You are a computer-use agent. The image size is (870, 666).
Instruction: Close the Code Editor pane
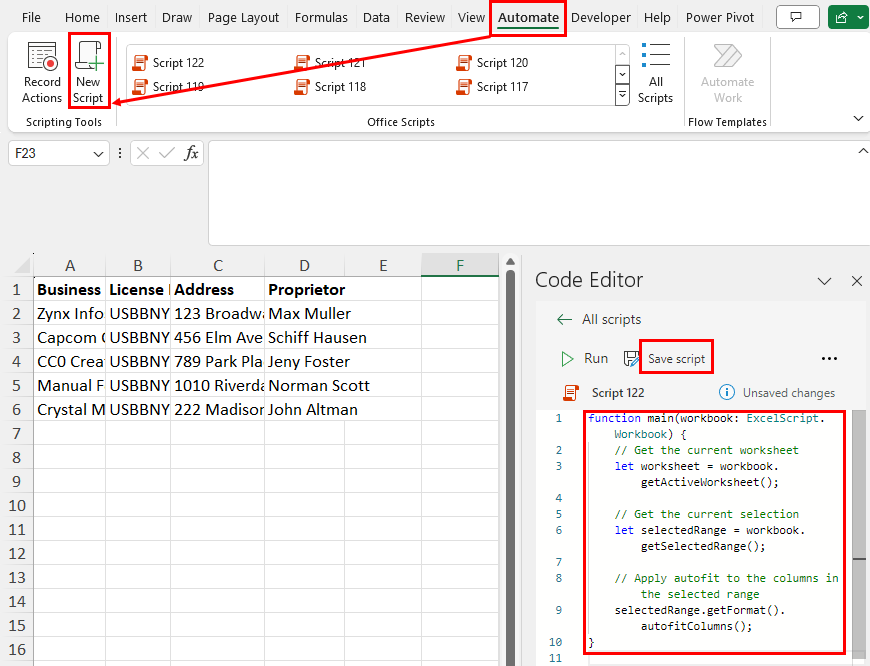(x=857, y=281)
